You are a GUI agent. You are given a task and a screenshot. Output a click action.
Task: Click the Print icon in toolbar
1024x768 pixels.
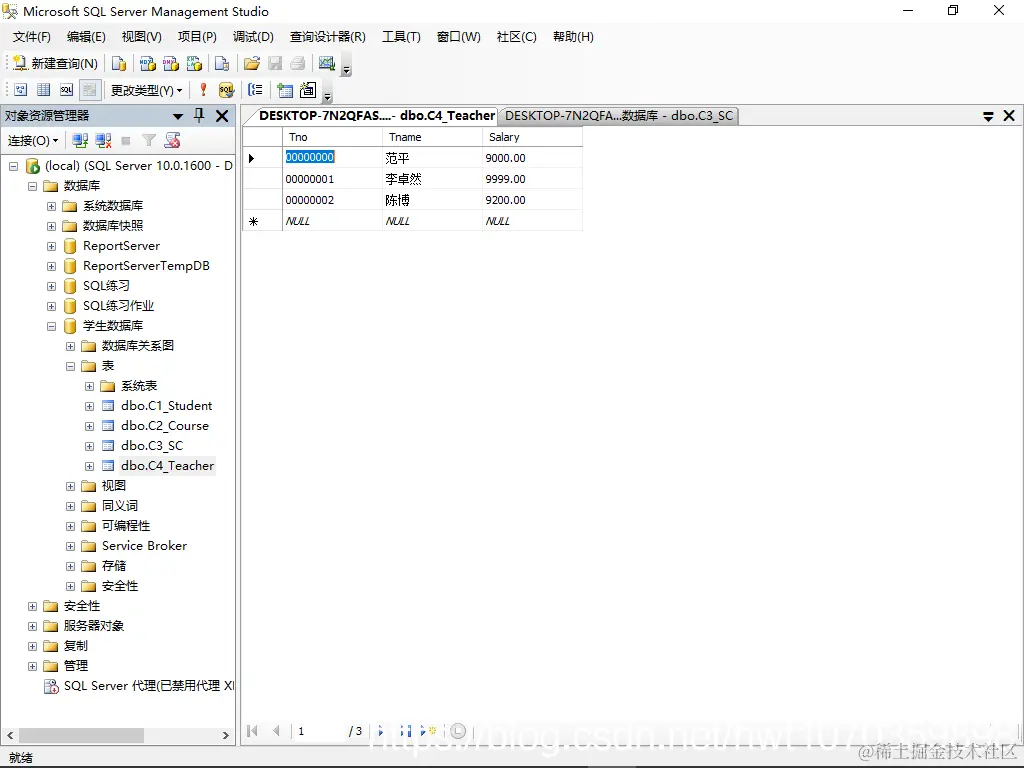pos(298,63)
